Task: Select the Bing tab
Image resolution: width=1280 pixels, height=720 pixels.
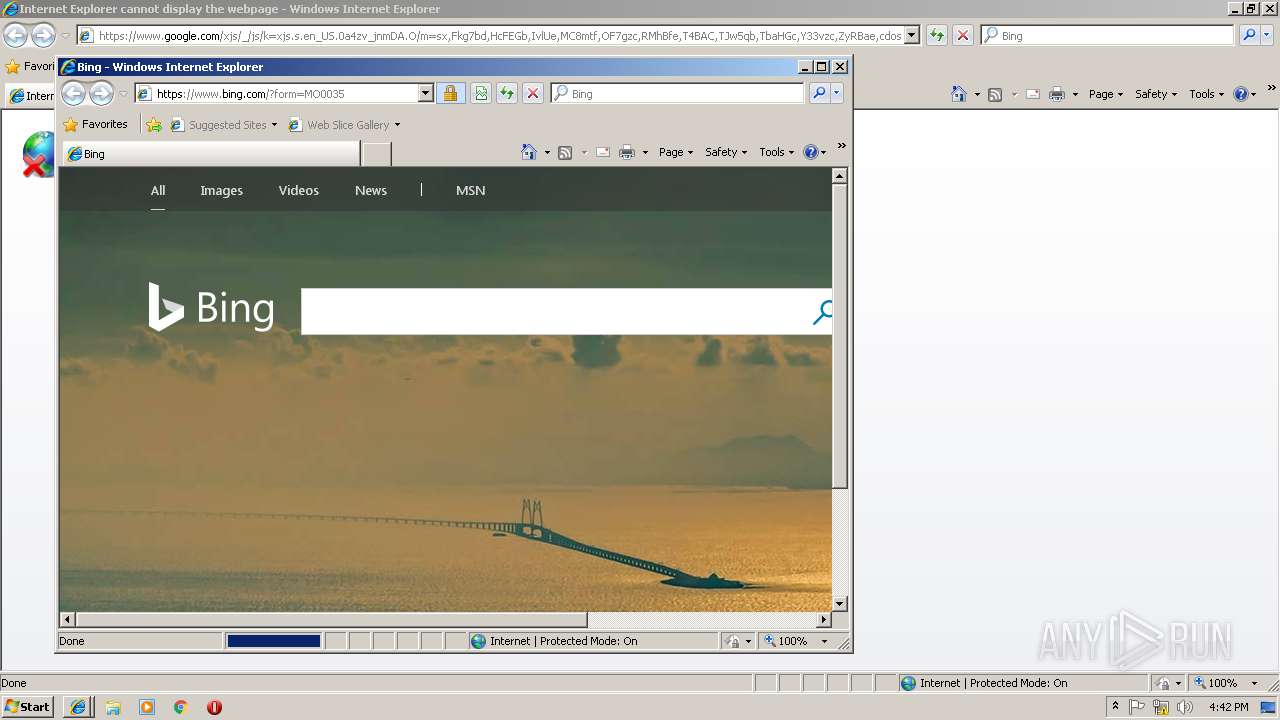Action: pos(211,154)
